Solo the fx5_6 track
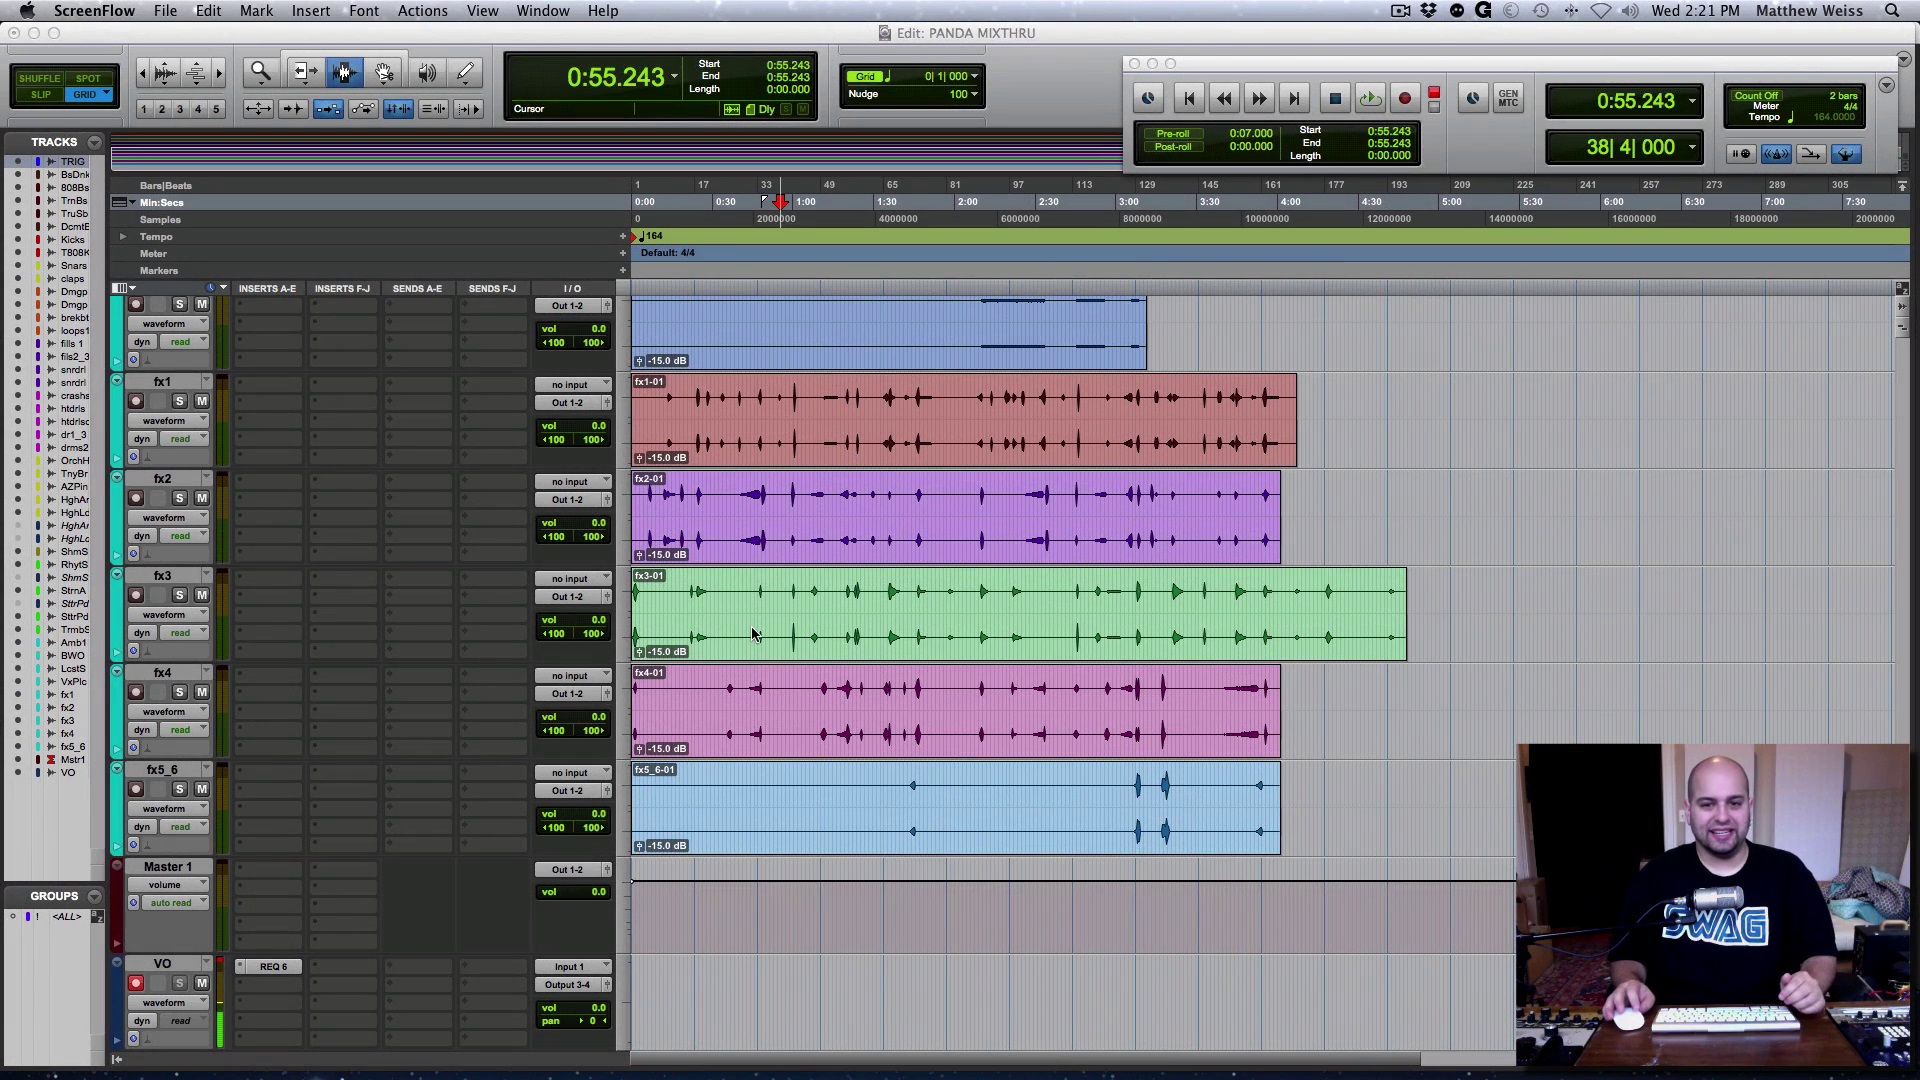The image size is (1920, 1080). click(x=179, y=789)
